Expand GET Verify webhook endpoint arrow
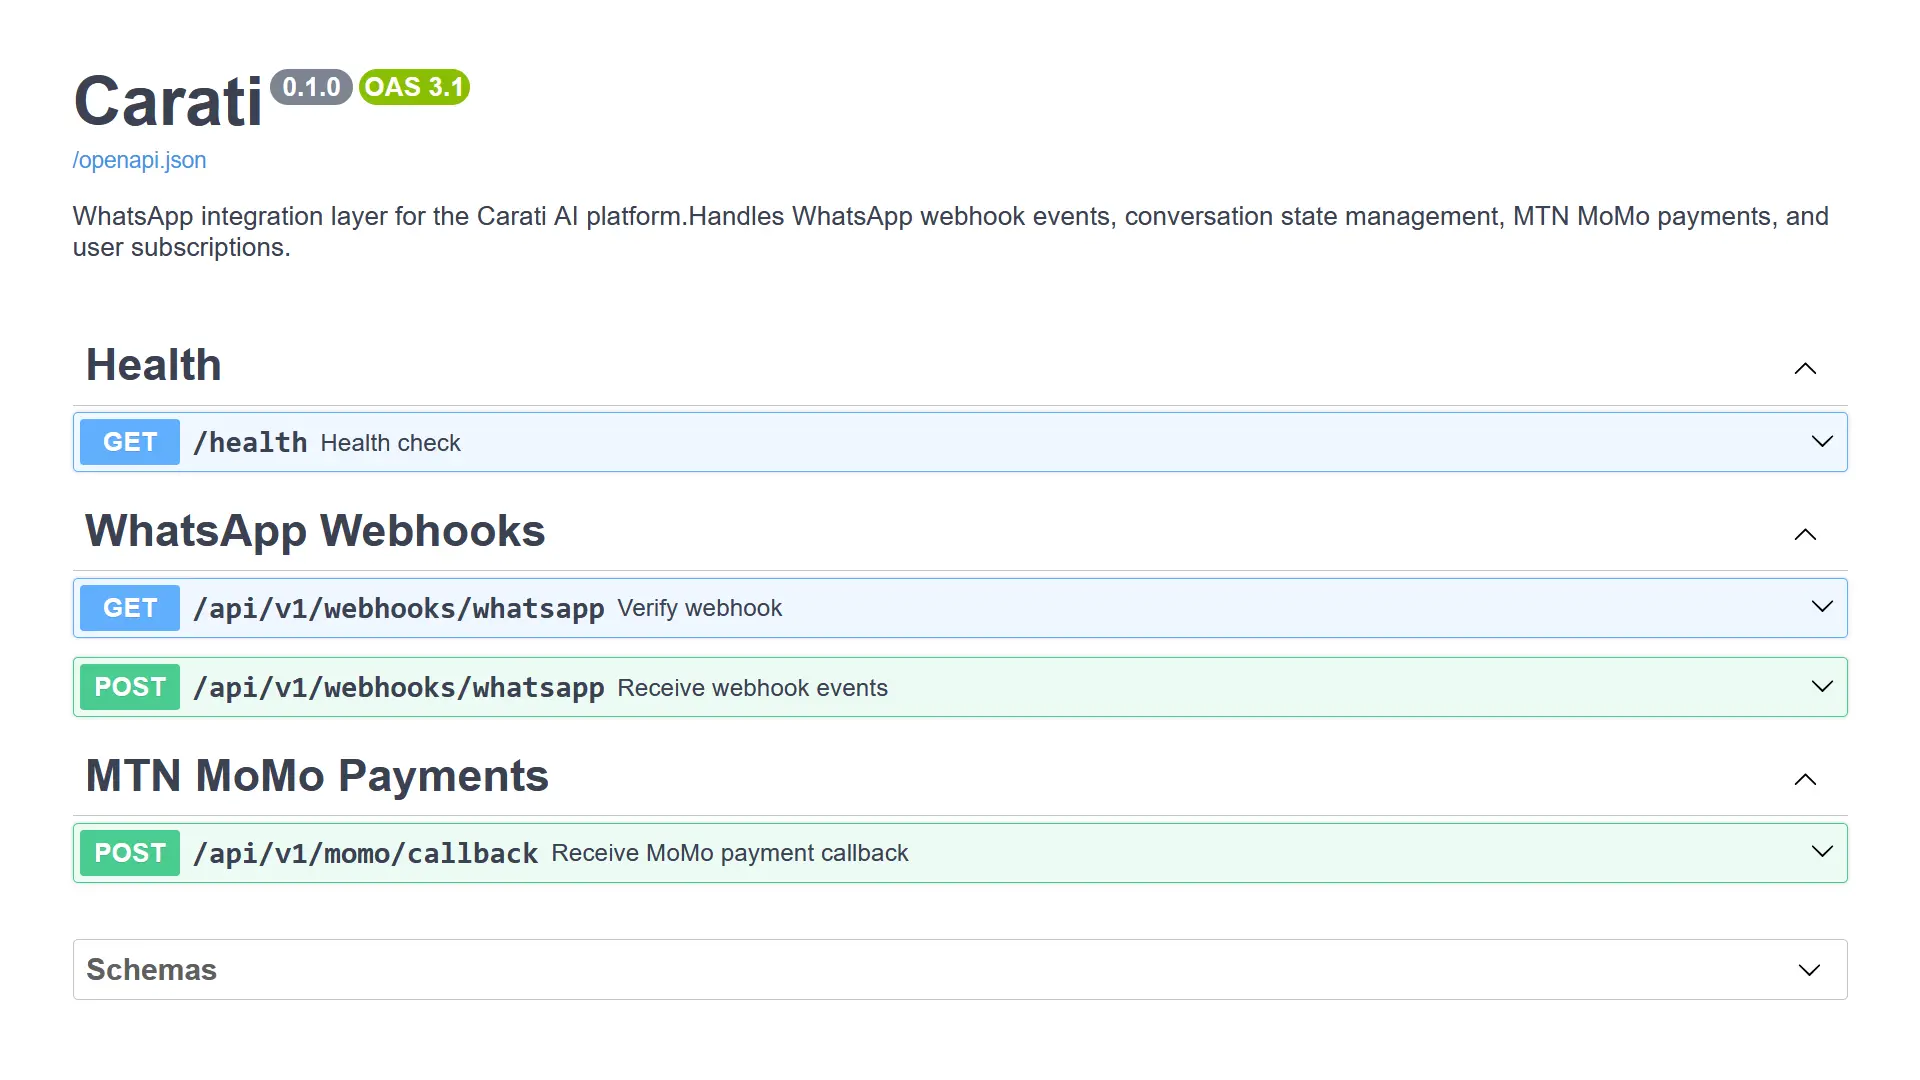The width and height of the screenshot is (1920, 1080). (x=1822, y=607)
